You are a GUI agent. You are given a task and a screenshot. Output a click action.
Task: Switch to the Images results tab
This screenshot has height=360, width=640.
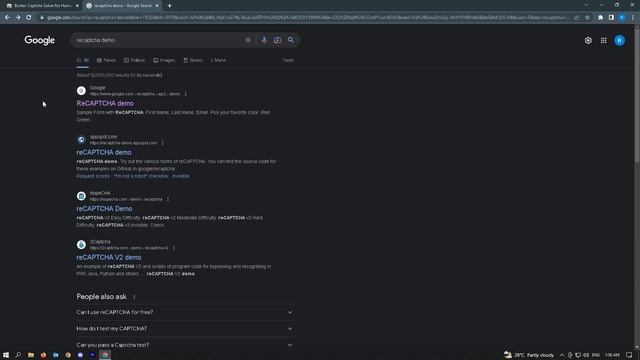click(164, 60)
